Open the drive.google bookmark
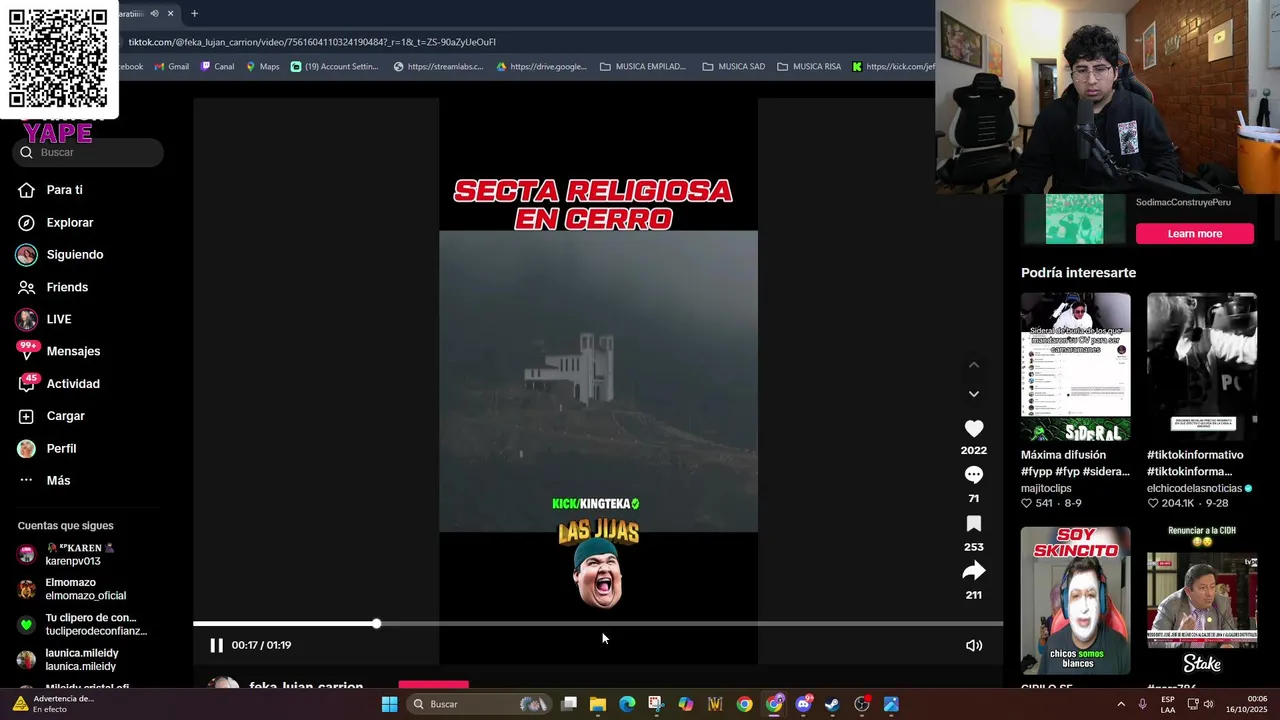This screenshot has width=1280, height=720. coord(541,67)
